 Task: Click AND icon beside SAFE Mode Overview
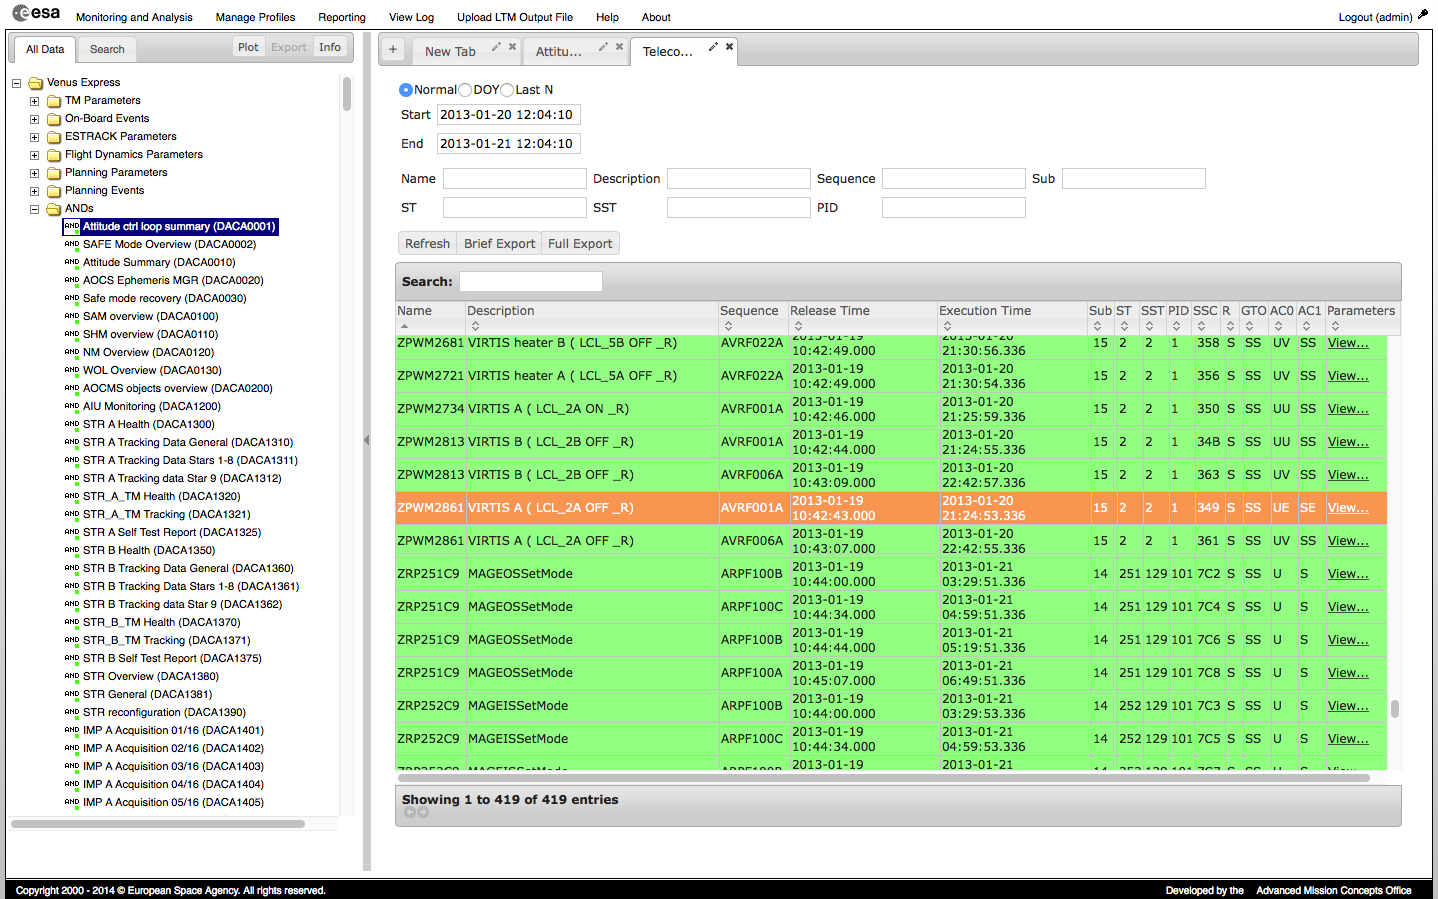click(72, 244)
